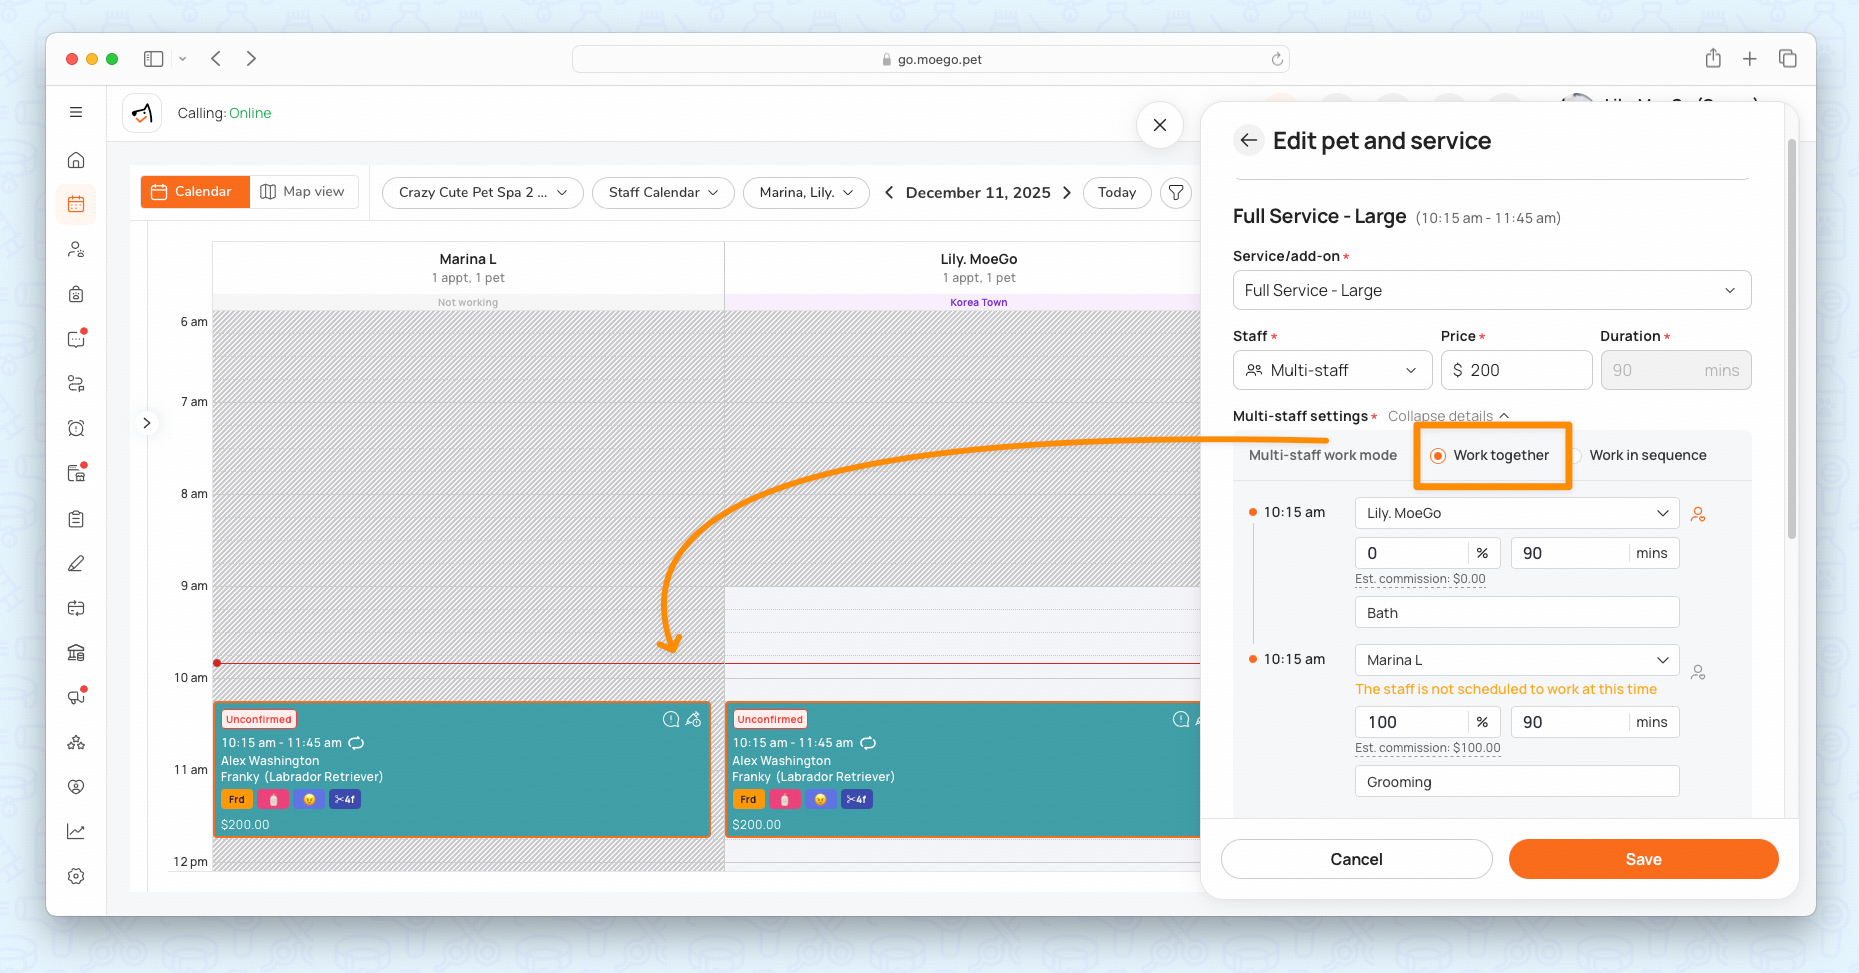Open the Calendar sidebar icon
Image resolution: width=1859 pixels, height=973 pixels.
point(76,205)
